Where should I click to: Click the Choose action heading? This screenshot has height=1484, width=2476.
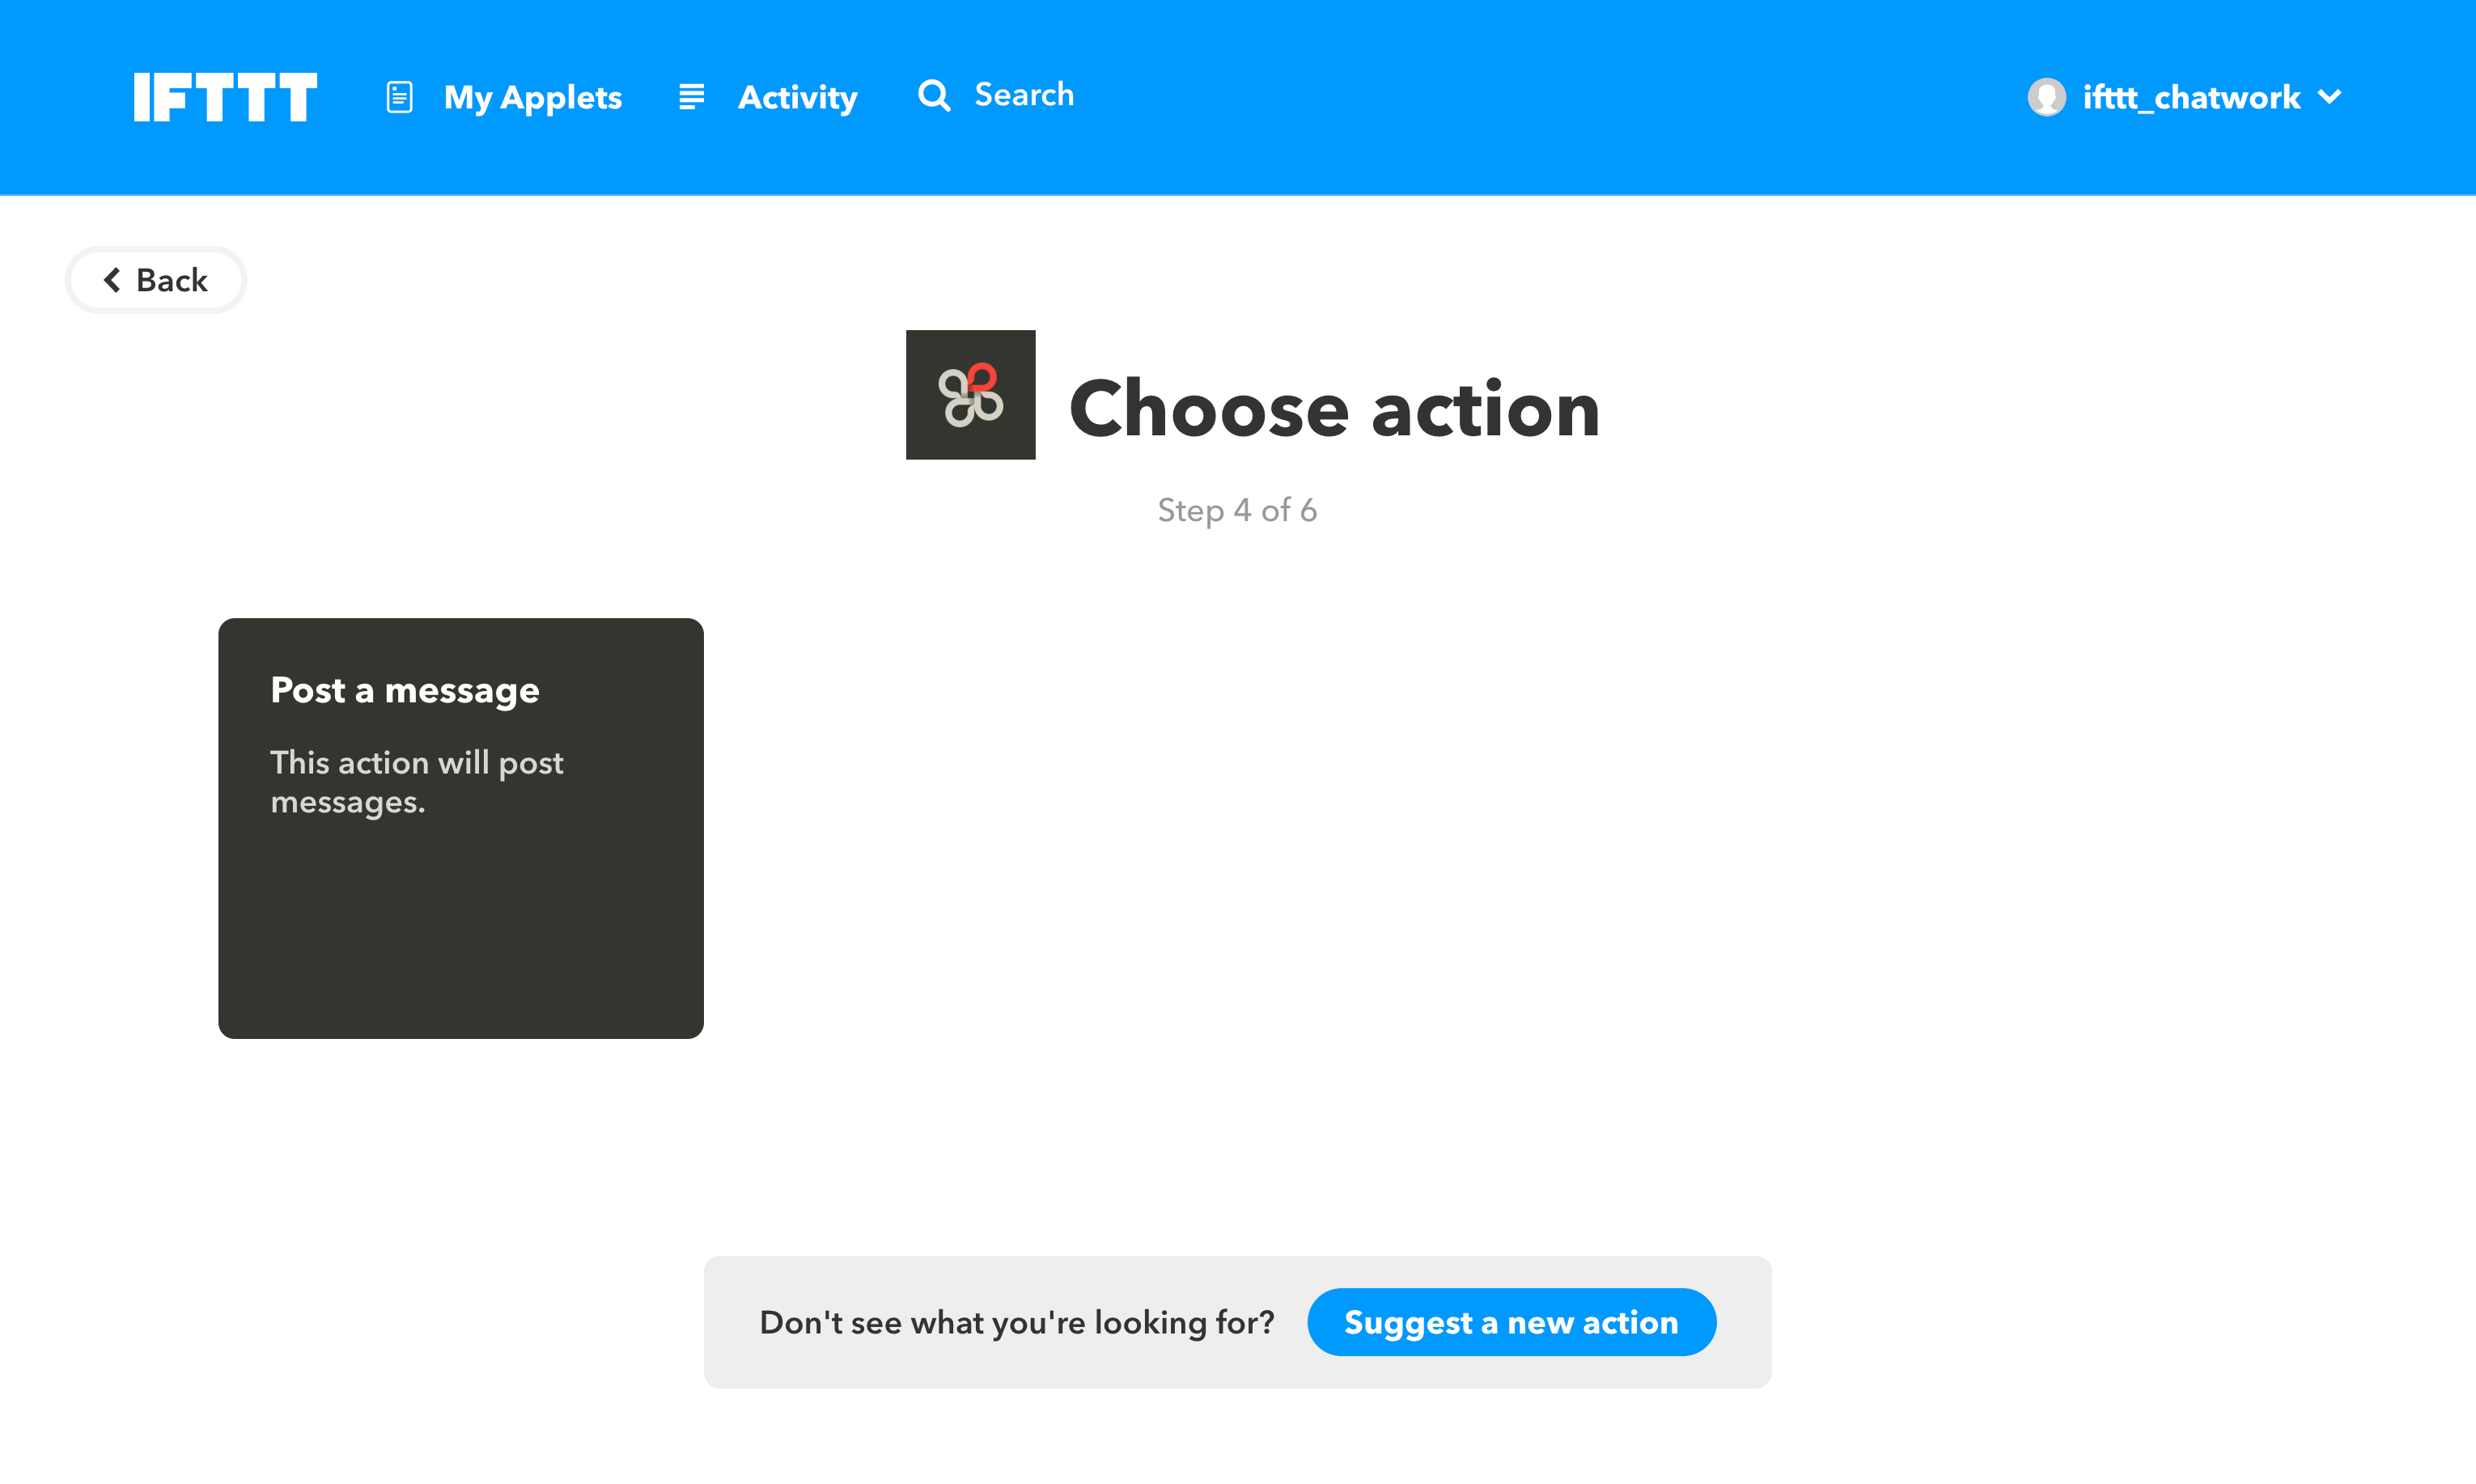tap(1334, 409)
